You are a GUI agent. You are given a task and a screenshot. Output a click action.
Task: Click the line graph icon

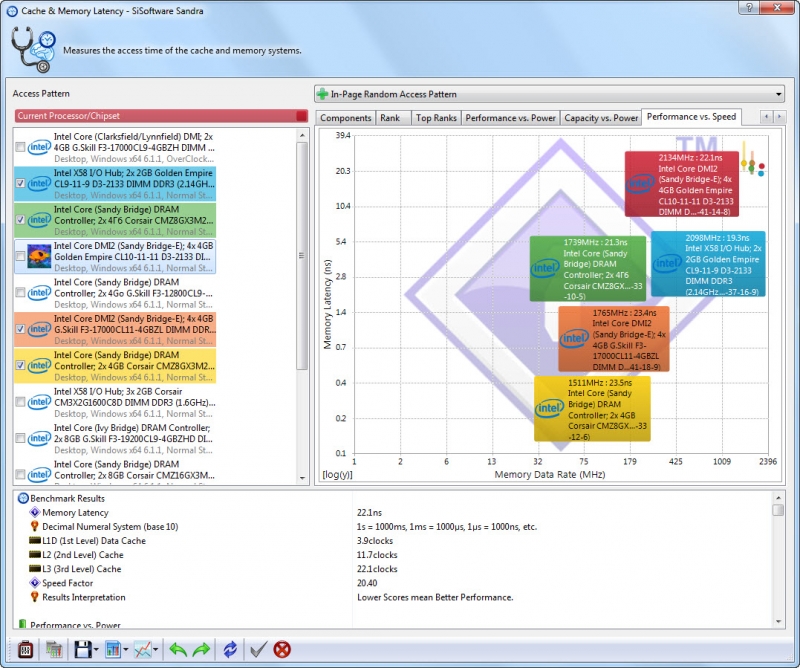click(x=142, y=649)
